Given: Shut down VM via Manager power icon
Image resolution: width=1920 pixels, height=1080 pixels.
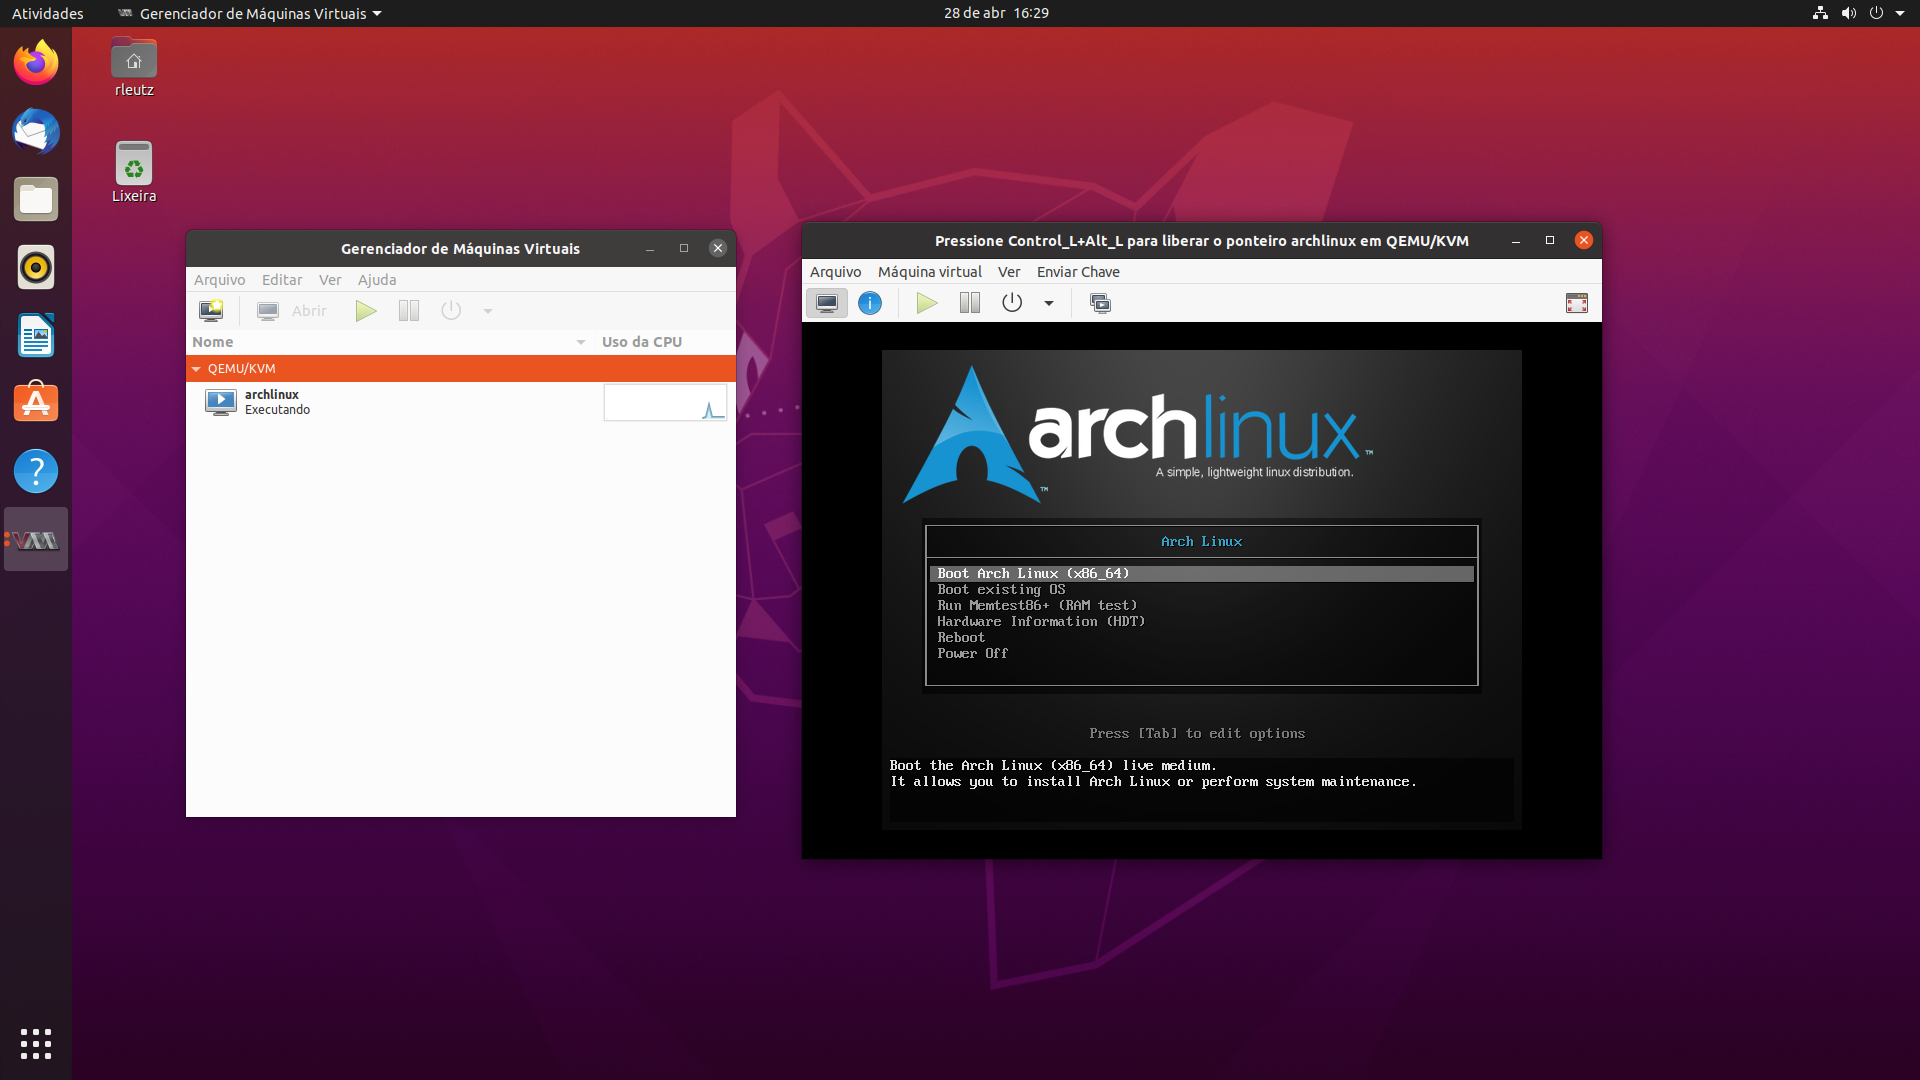Looking at the screenshot, I should [x=451, y=311].
